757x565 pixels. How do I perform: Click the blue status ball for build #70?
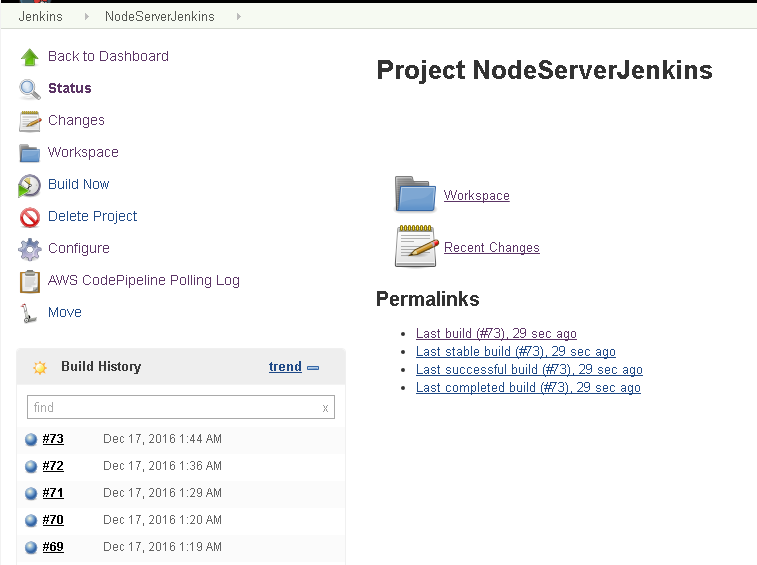coord(31,521)
